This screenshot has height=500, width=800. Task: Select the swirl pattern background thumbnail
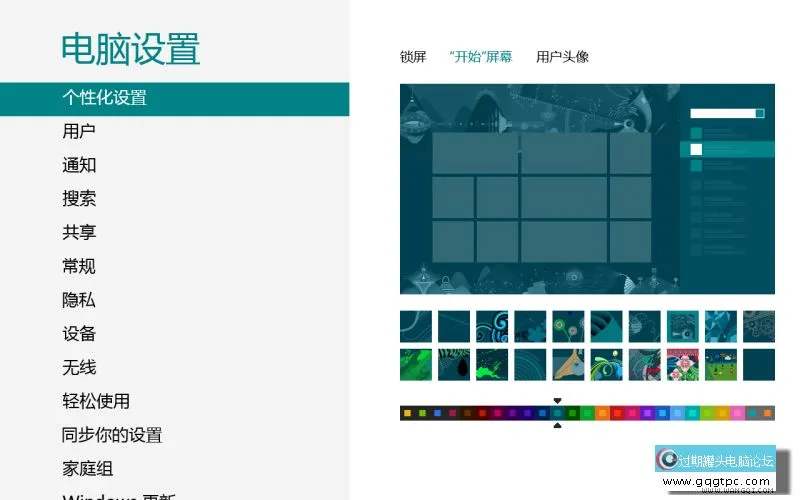click(492, 326)
